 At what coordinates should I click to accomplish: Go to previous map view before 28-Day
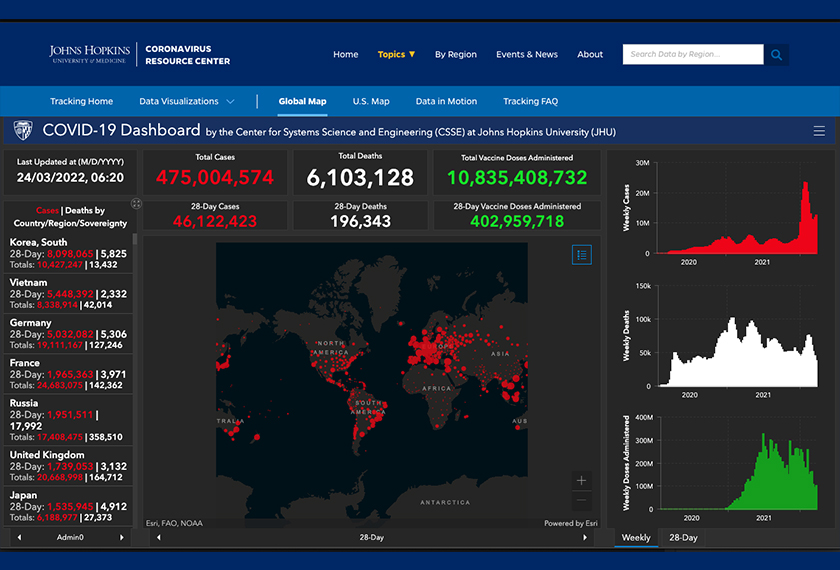(x=158, y=538)
